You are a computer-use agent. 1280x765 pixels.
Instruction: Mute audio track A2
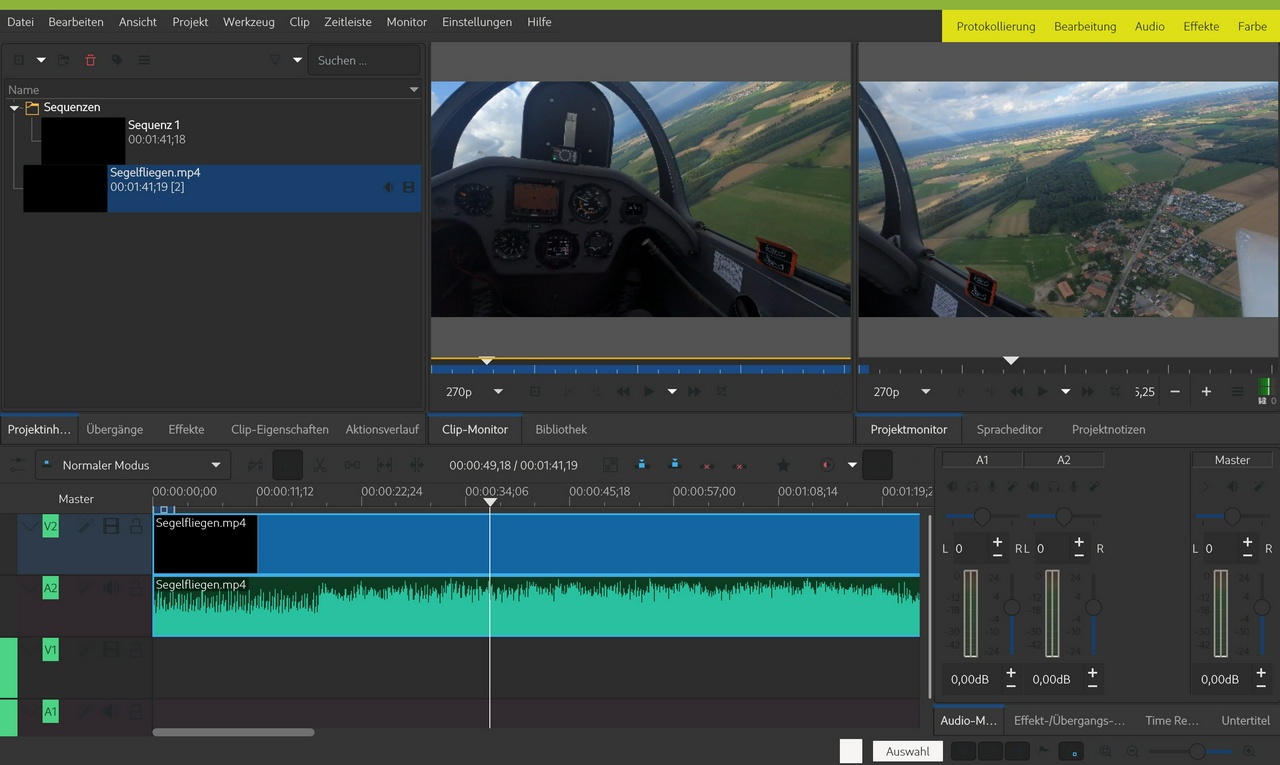tap(110, 588)
